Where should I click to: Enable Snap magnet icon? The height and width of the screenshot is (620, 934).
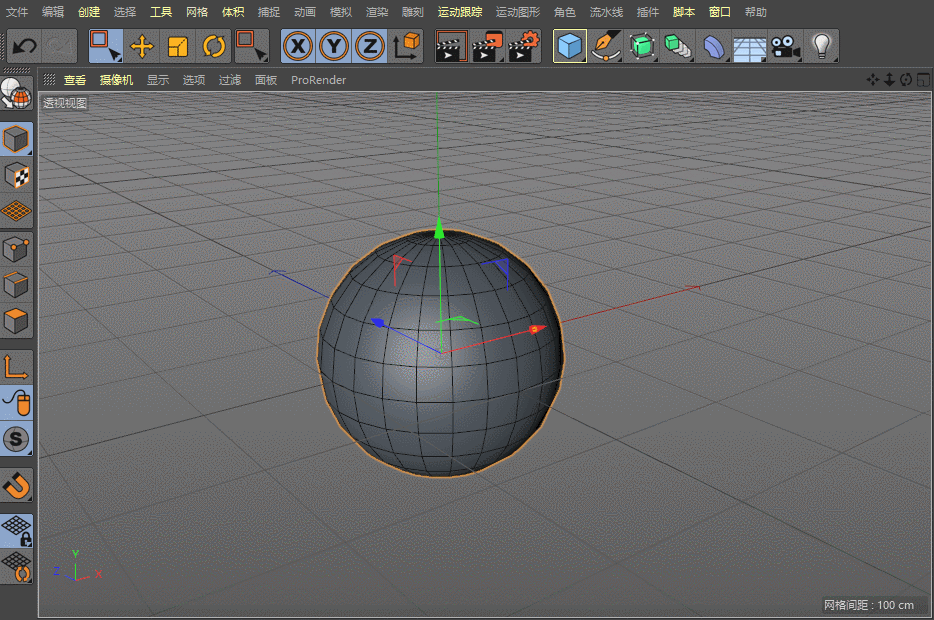pos(16,485)
